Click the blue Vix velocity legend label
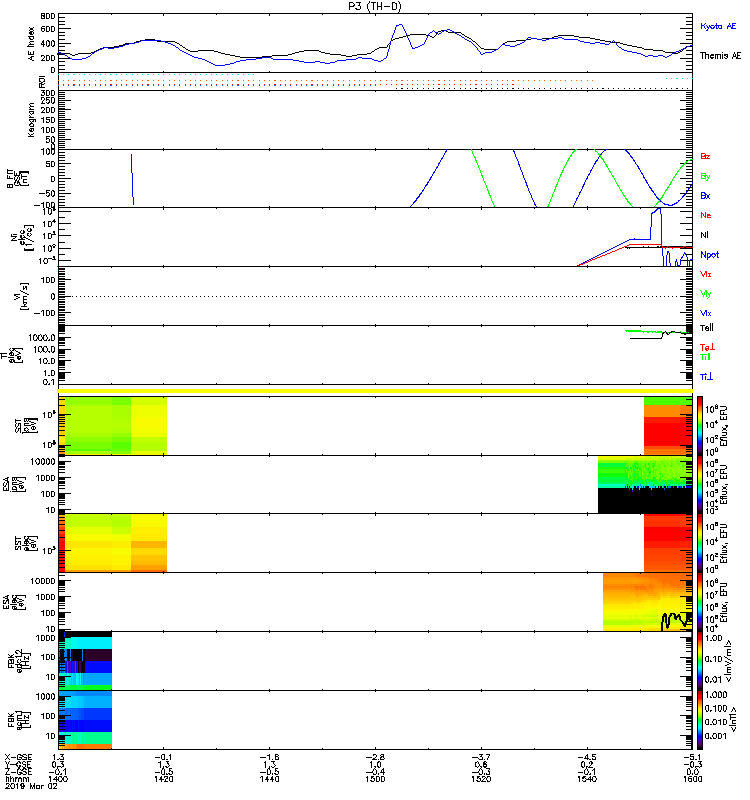750x800 pixels. click(x=705, y=313)
